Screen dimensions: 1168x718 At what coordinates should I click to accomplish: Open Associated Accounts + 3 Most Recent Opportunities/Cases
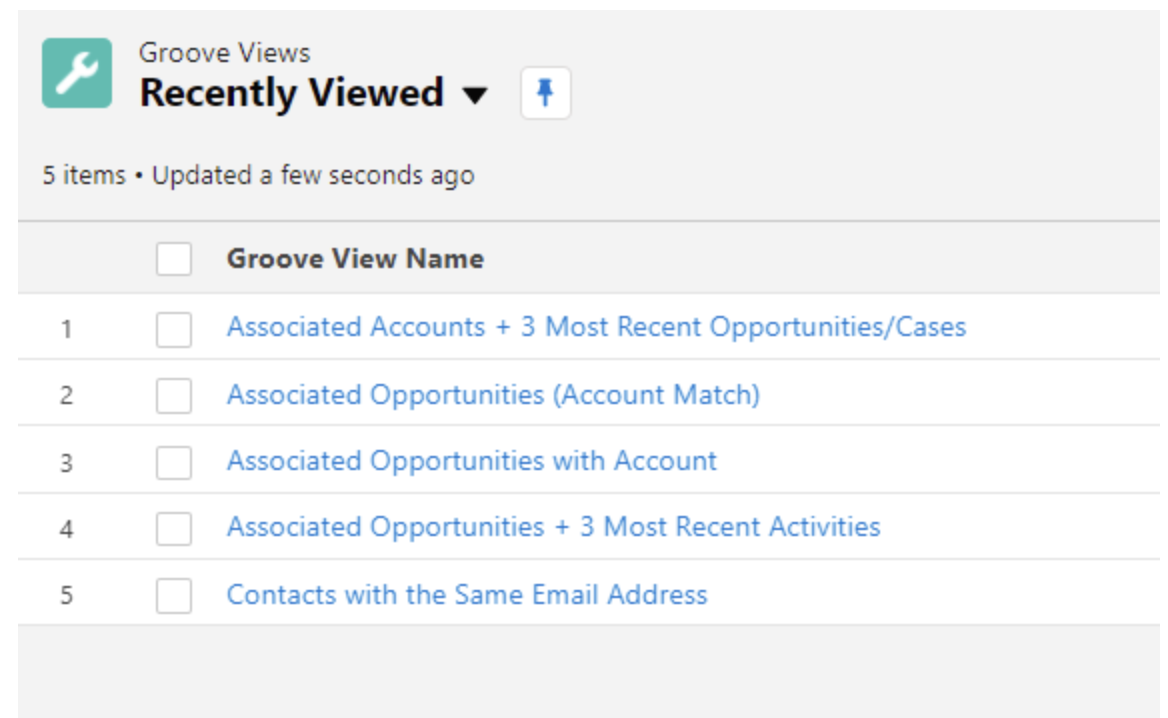596,327
